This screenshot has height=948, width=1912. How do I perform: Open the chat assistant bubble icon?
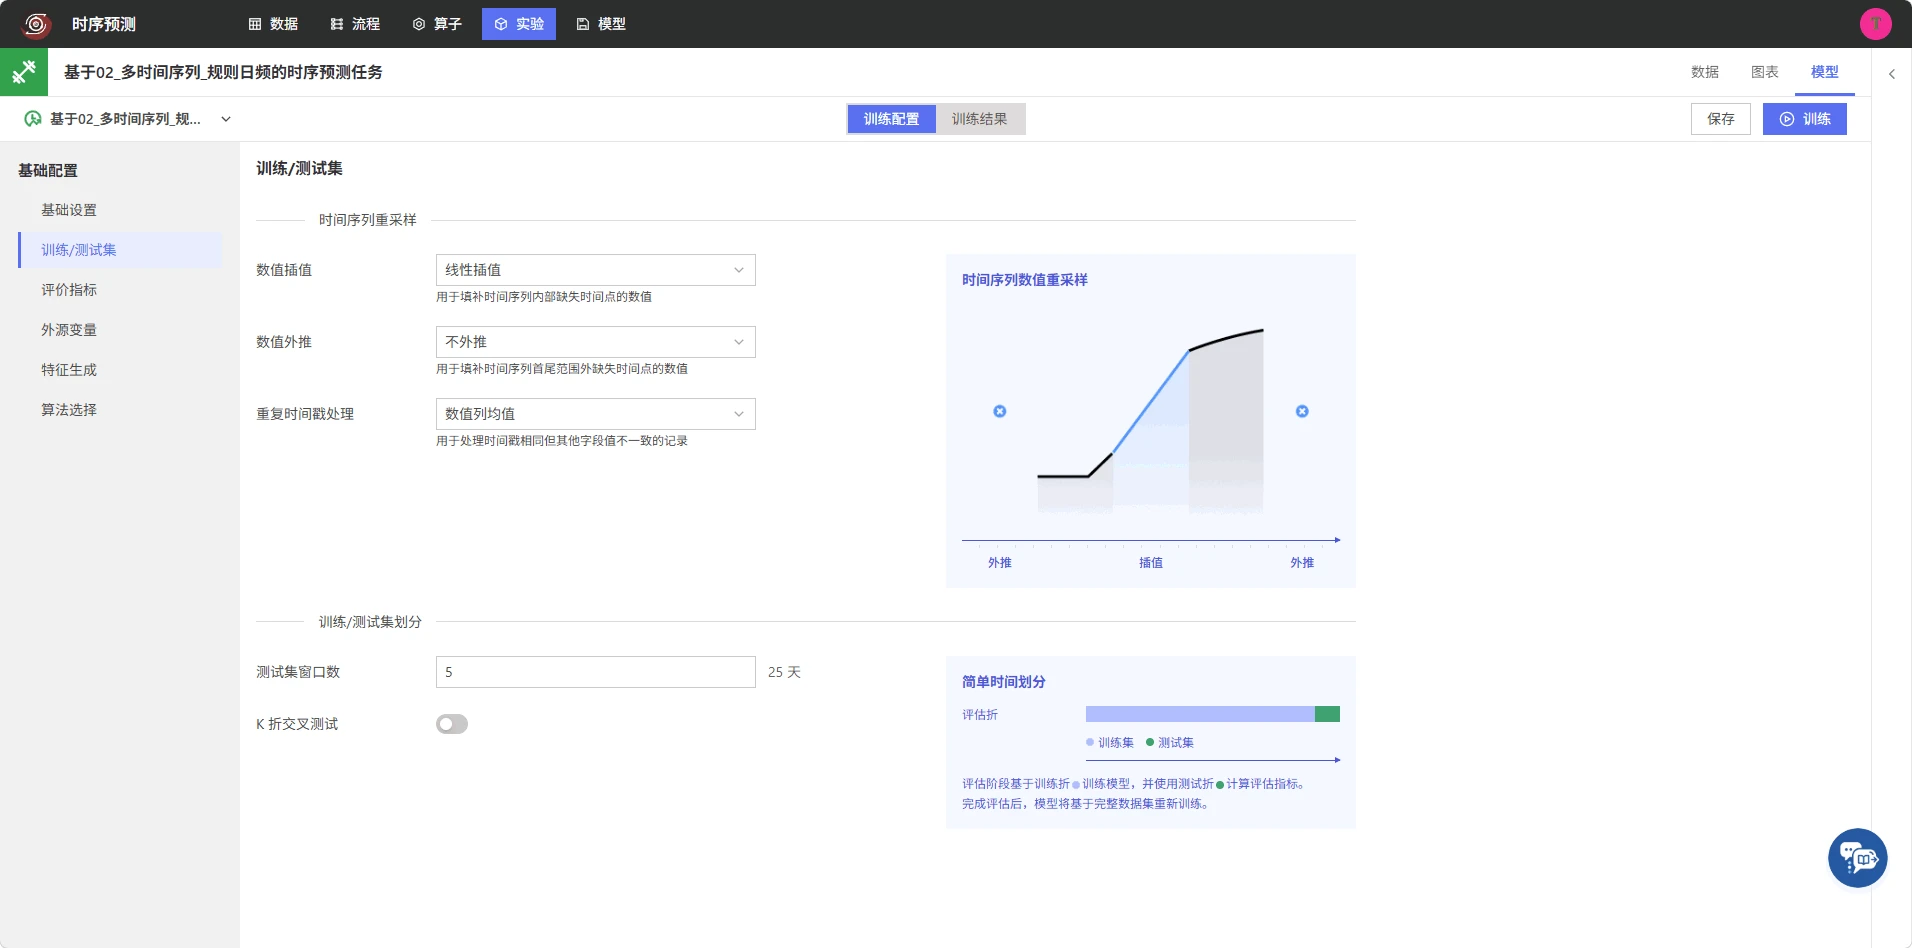tap(1857, 858)
